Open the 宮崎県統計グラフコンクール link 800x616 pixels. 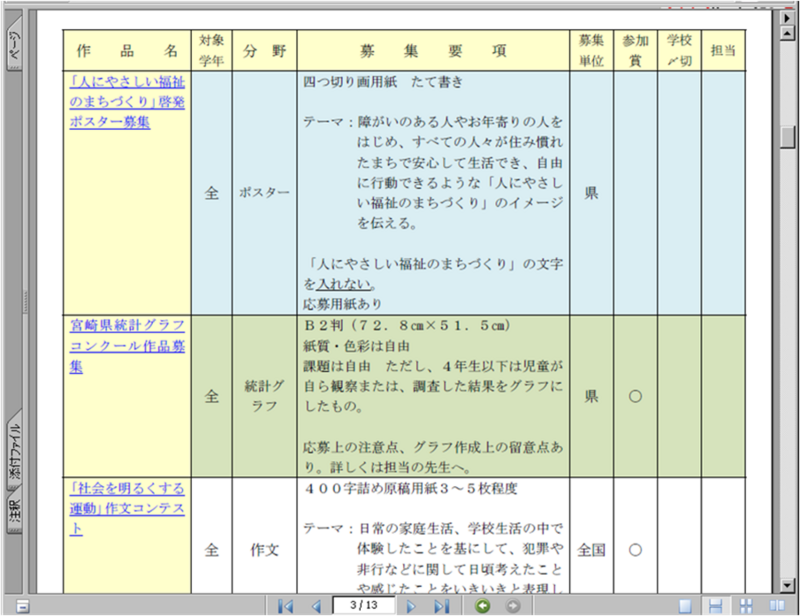(x=127, y=346)
